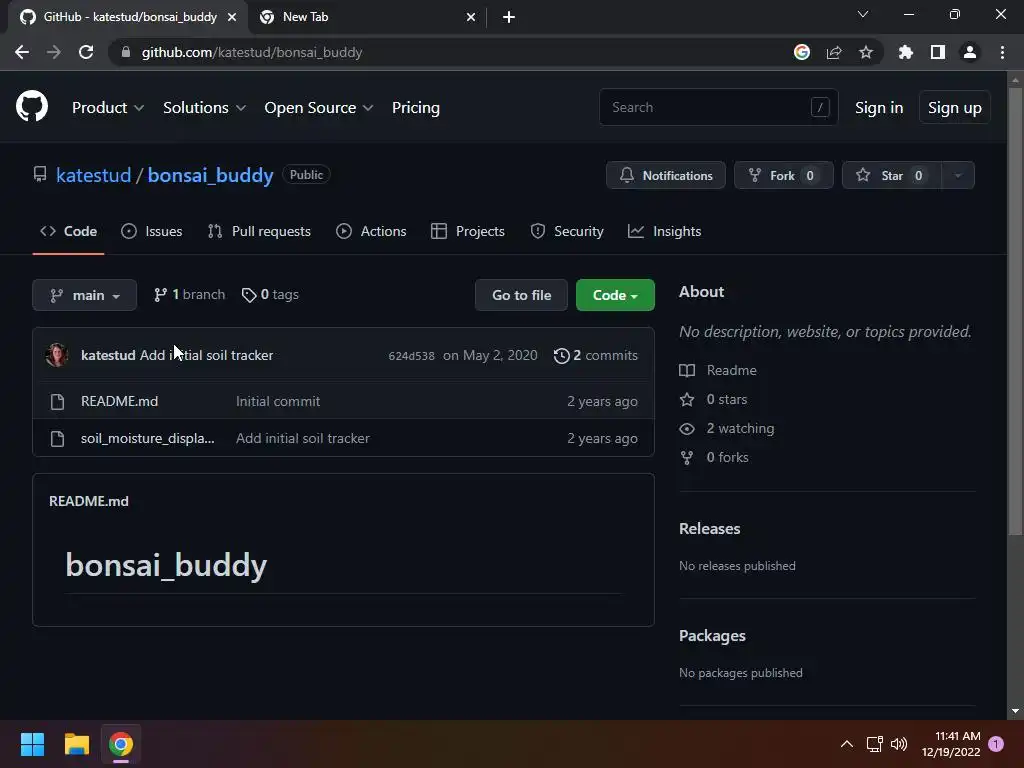
Task: Open Windows Start menu
Action: point(32,744)
